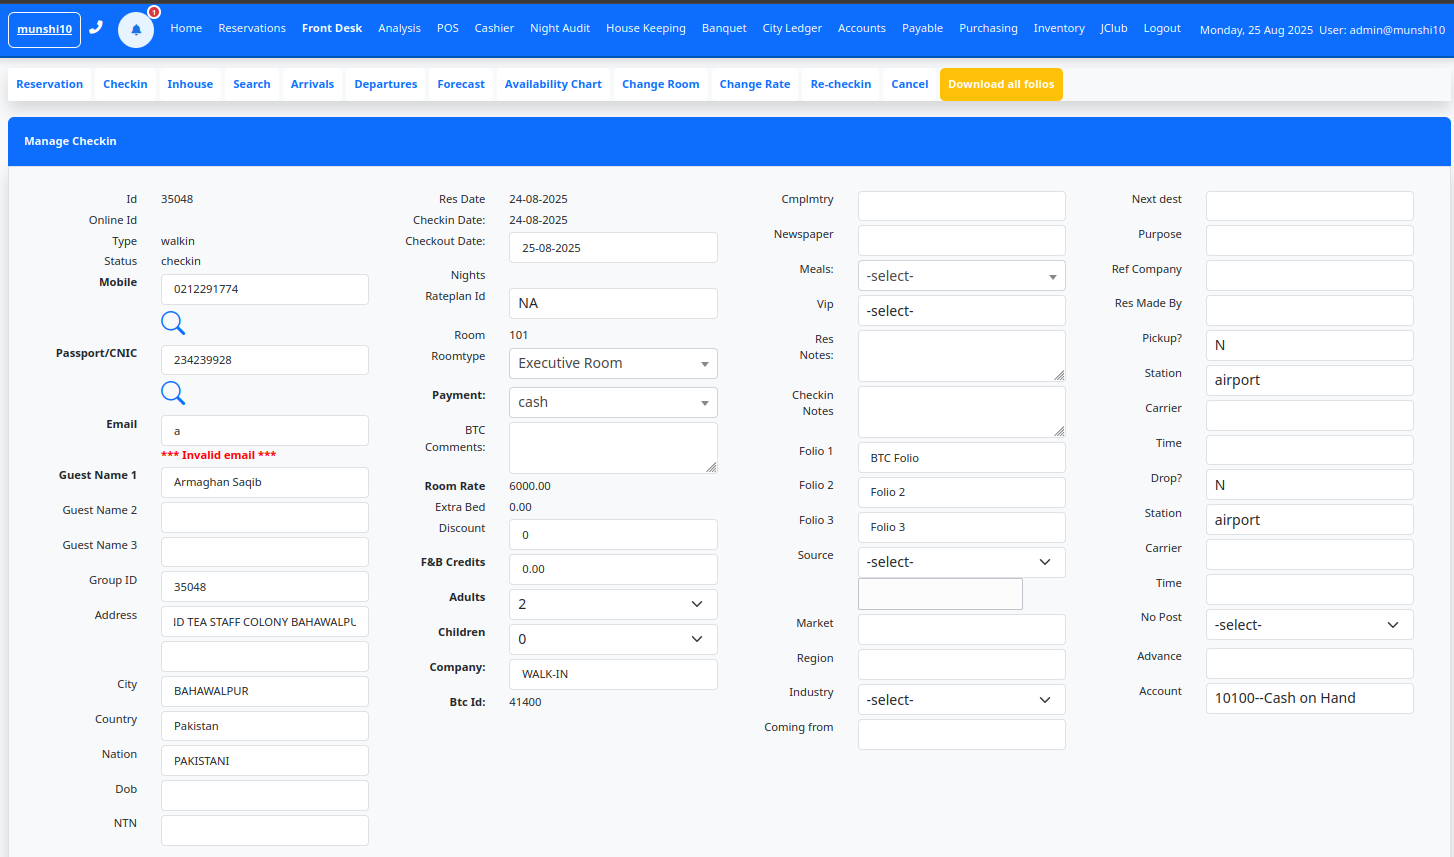Click the Change Room action
The width and height of the screenshot is (1454, 857).
point(660,84)
